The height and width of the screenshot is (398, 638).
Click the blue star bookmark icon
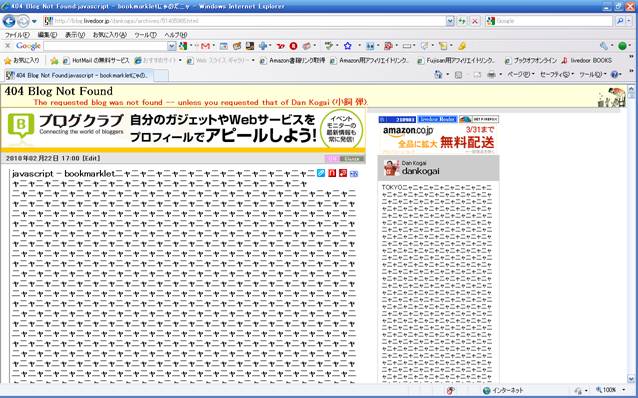(x=347, y=46)
